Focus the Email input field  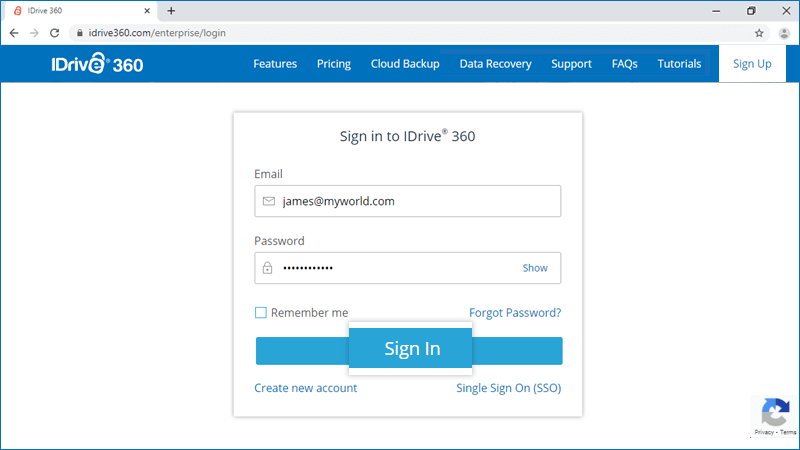point(408,201)
